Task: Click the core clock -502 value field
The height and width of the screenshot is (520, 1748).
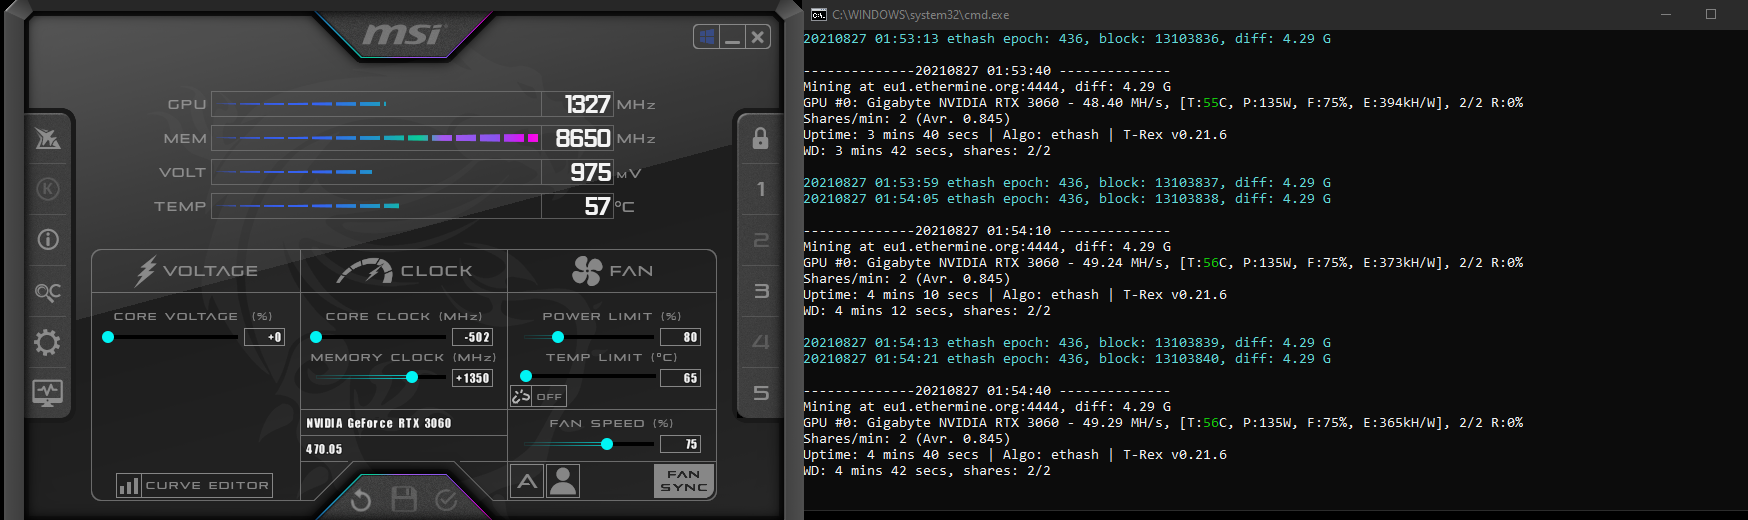Action: coord(473,337)
